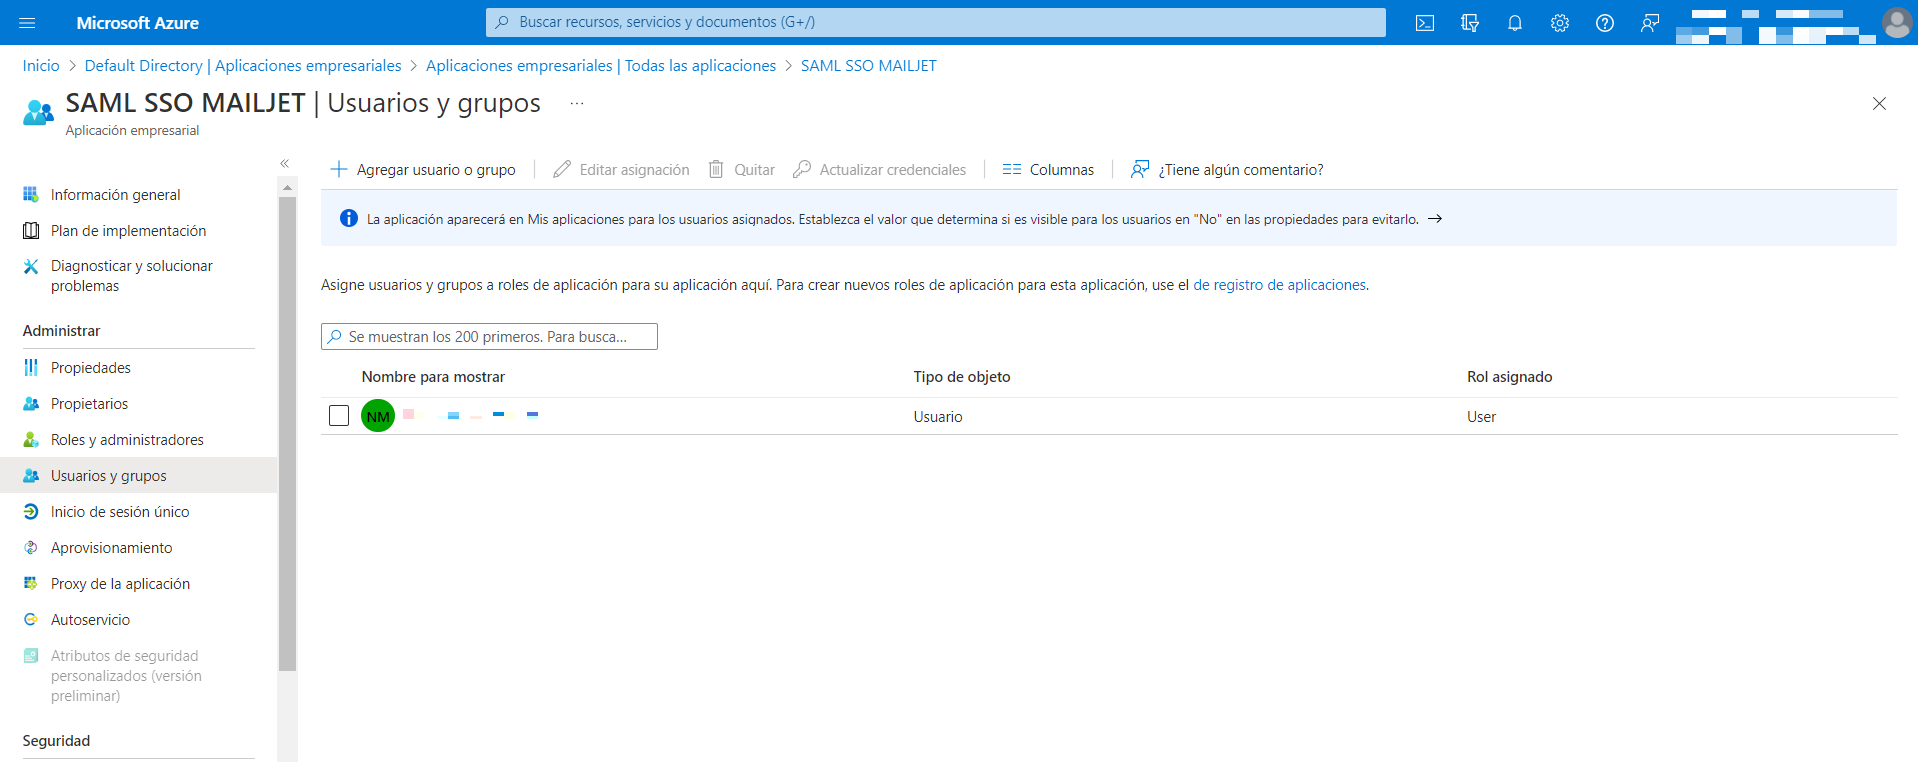Open the notifications bell
This screenshot has height=762, width=1918.
[1515, 23]
